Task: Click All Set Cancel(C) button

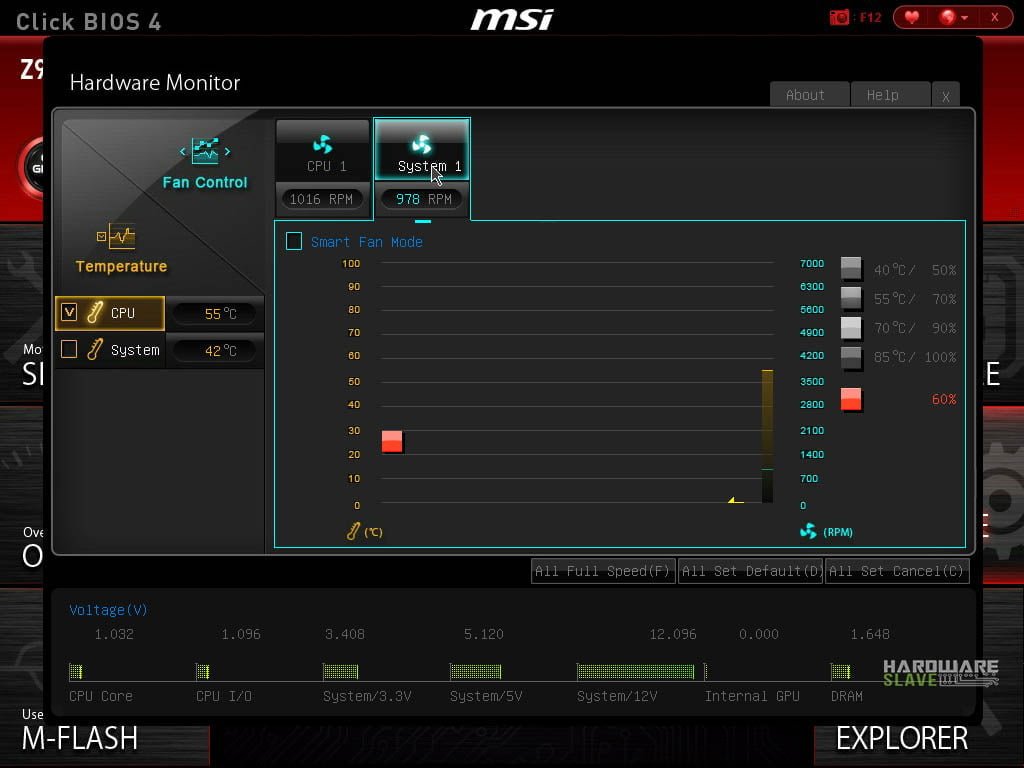Action: click(897, 571)
